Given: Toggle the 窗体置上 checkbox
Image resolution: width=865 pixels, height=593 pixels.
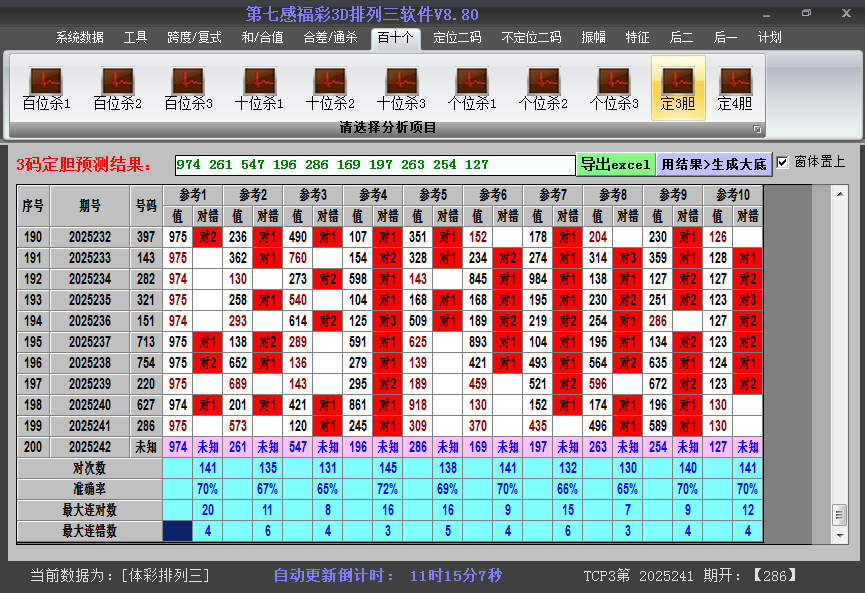Looking at the screenshot, I should 783,163.
